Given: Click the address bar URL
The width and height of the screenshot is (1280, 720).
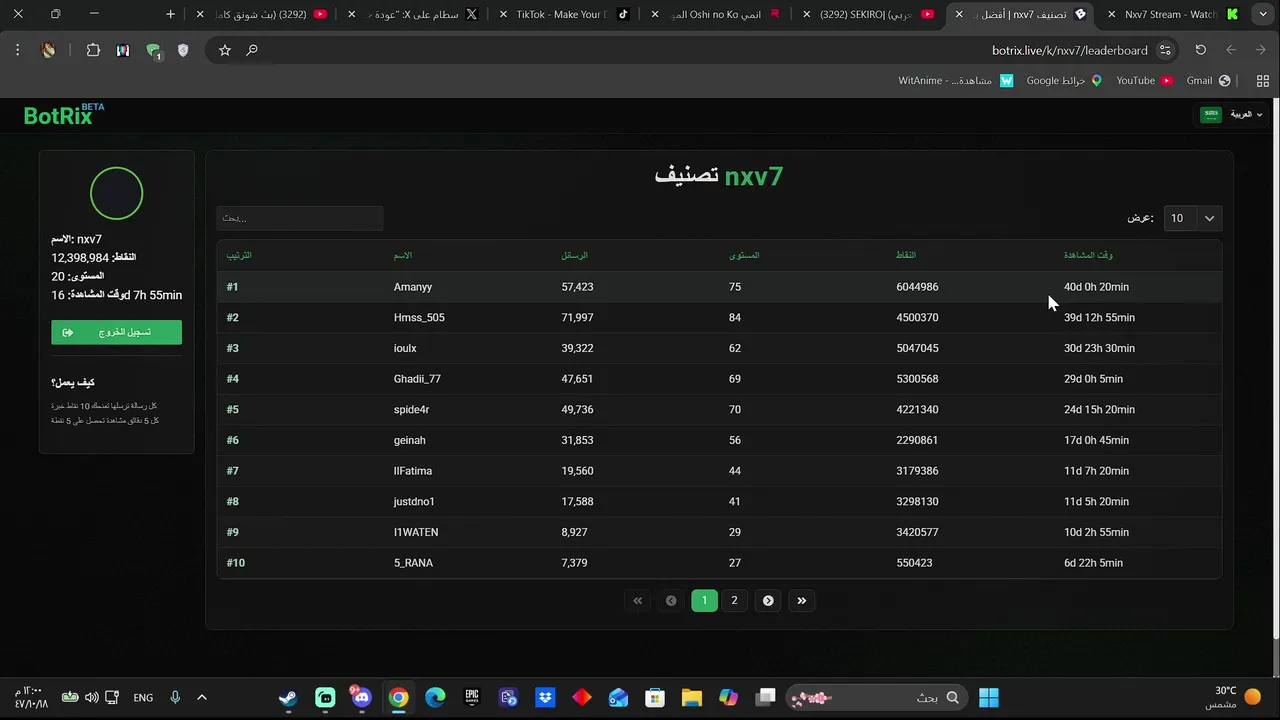Looking at the screenshot, I should pyautogui.click(x=1069, y=50).
